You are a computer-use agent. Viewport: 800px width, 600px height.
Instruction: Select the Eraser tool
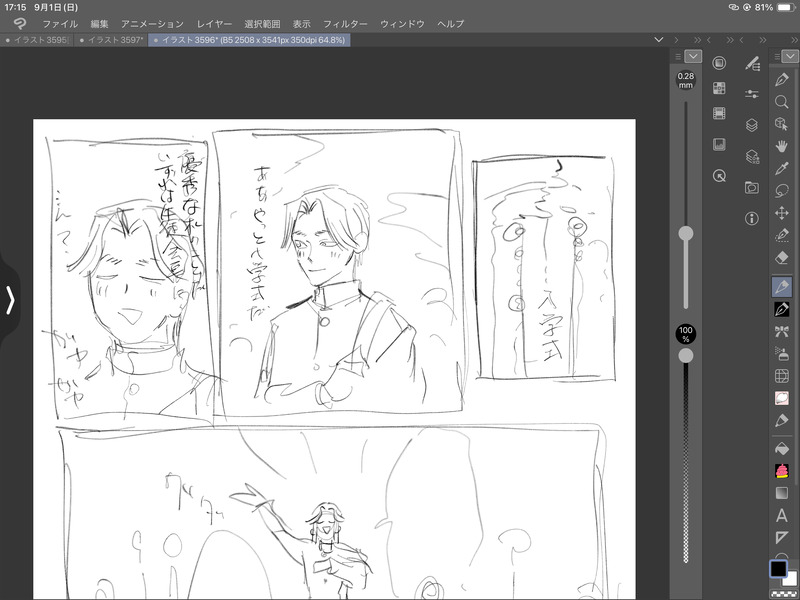[x=781, y=258]
